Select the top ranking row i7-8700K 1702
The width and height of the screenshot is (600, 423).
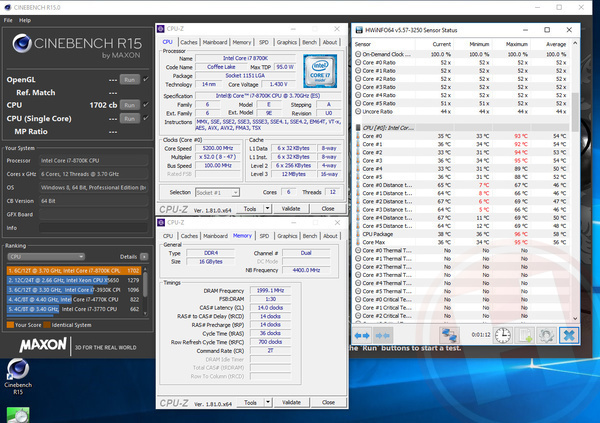(x=74, y=270)
